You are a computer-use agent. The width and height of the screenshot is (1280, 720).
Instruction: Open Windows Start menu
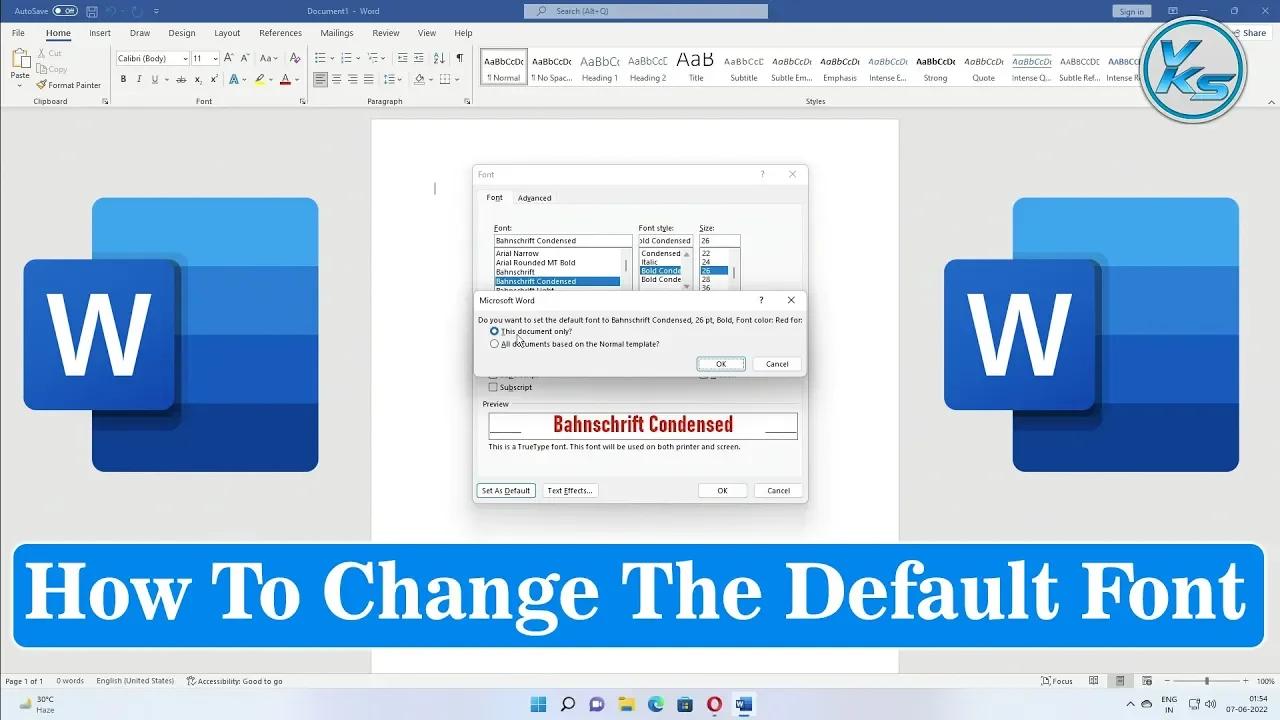click(538, 704)
